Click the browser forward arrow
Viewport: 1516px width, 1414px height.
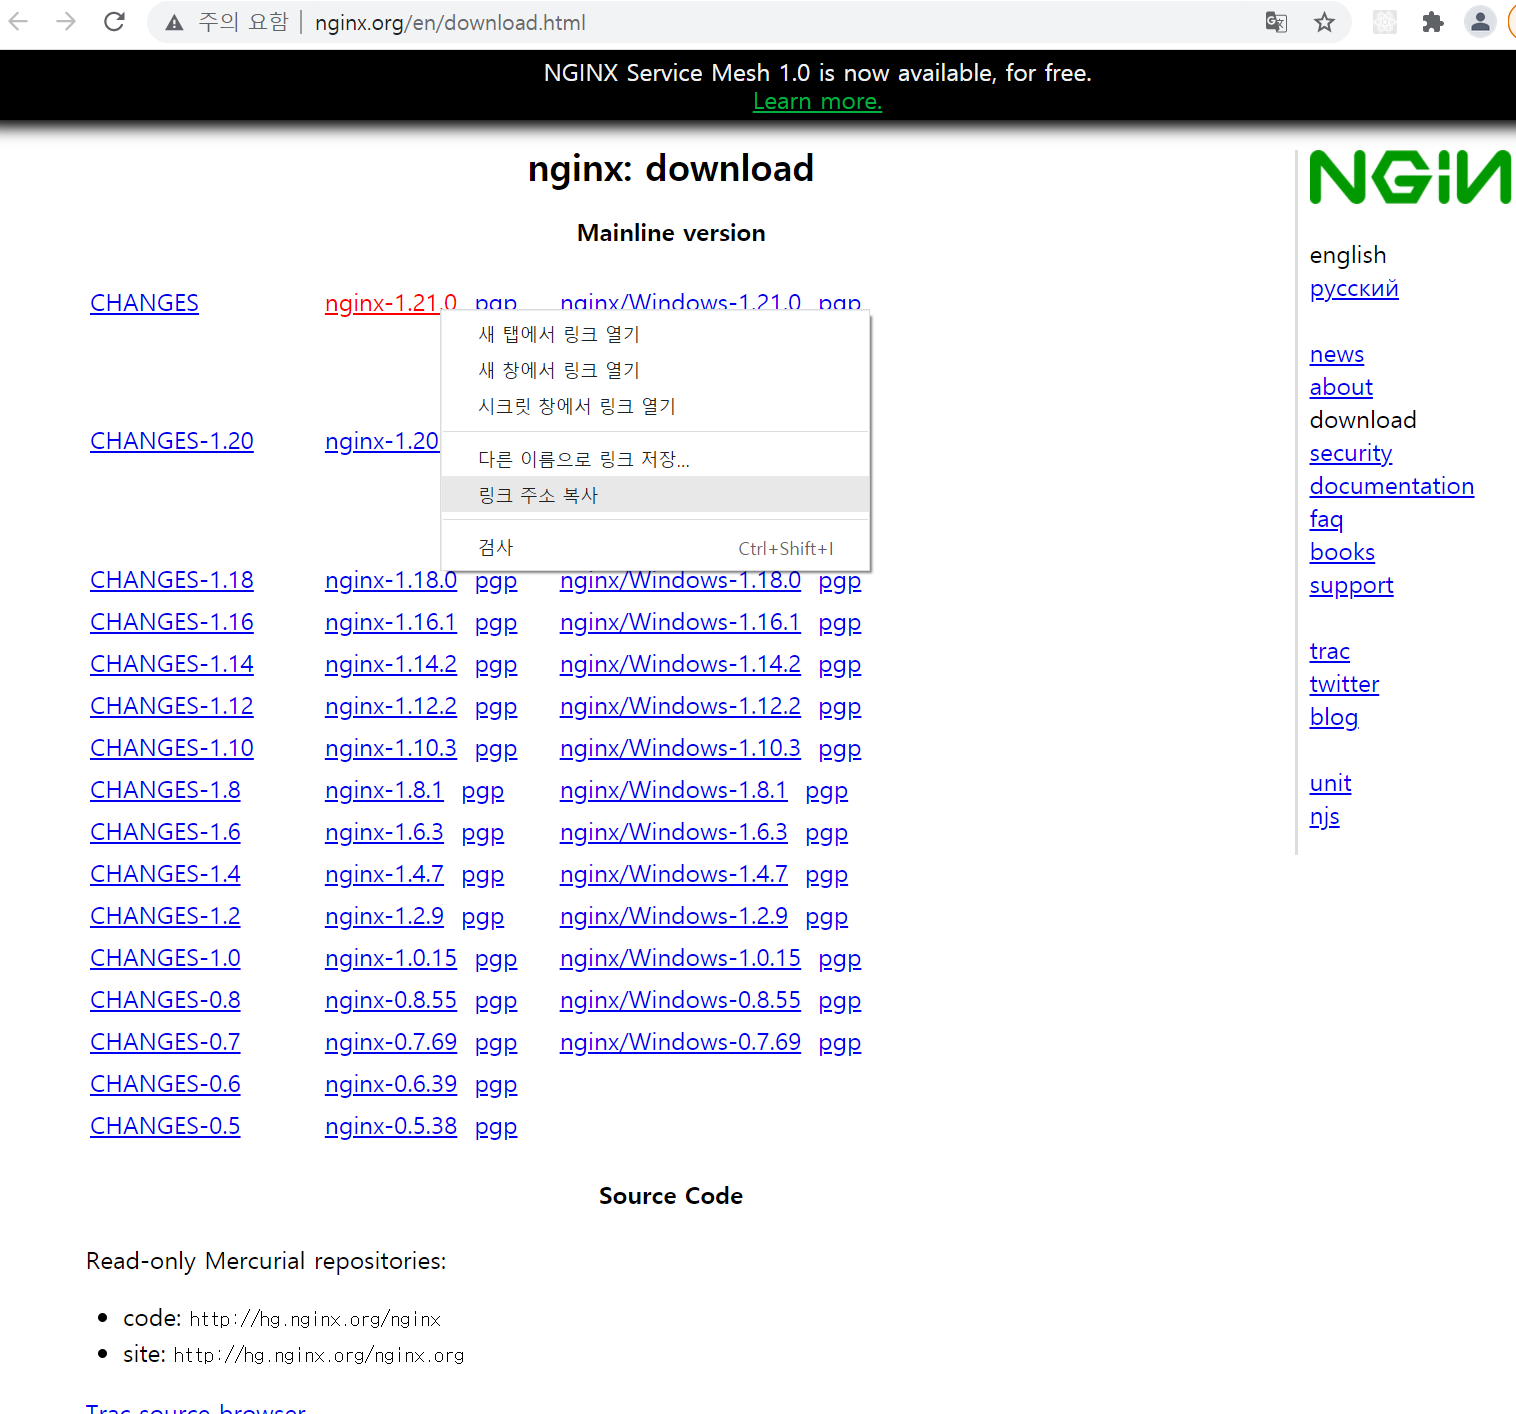(66, 21)
